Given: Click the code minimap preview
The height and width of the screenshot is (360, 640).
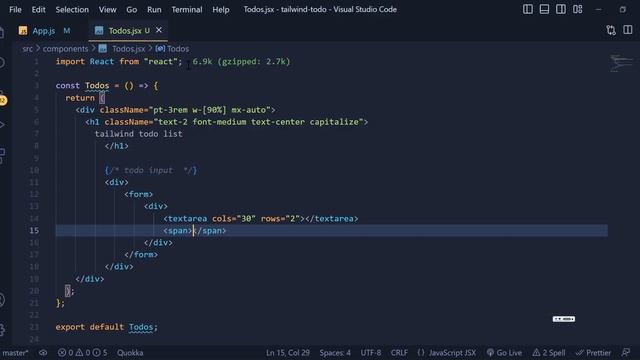Looking at the screenshot, I should click(x=621, y=64).
